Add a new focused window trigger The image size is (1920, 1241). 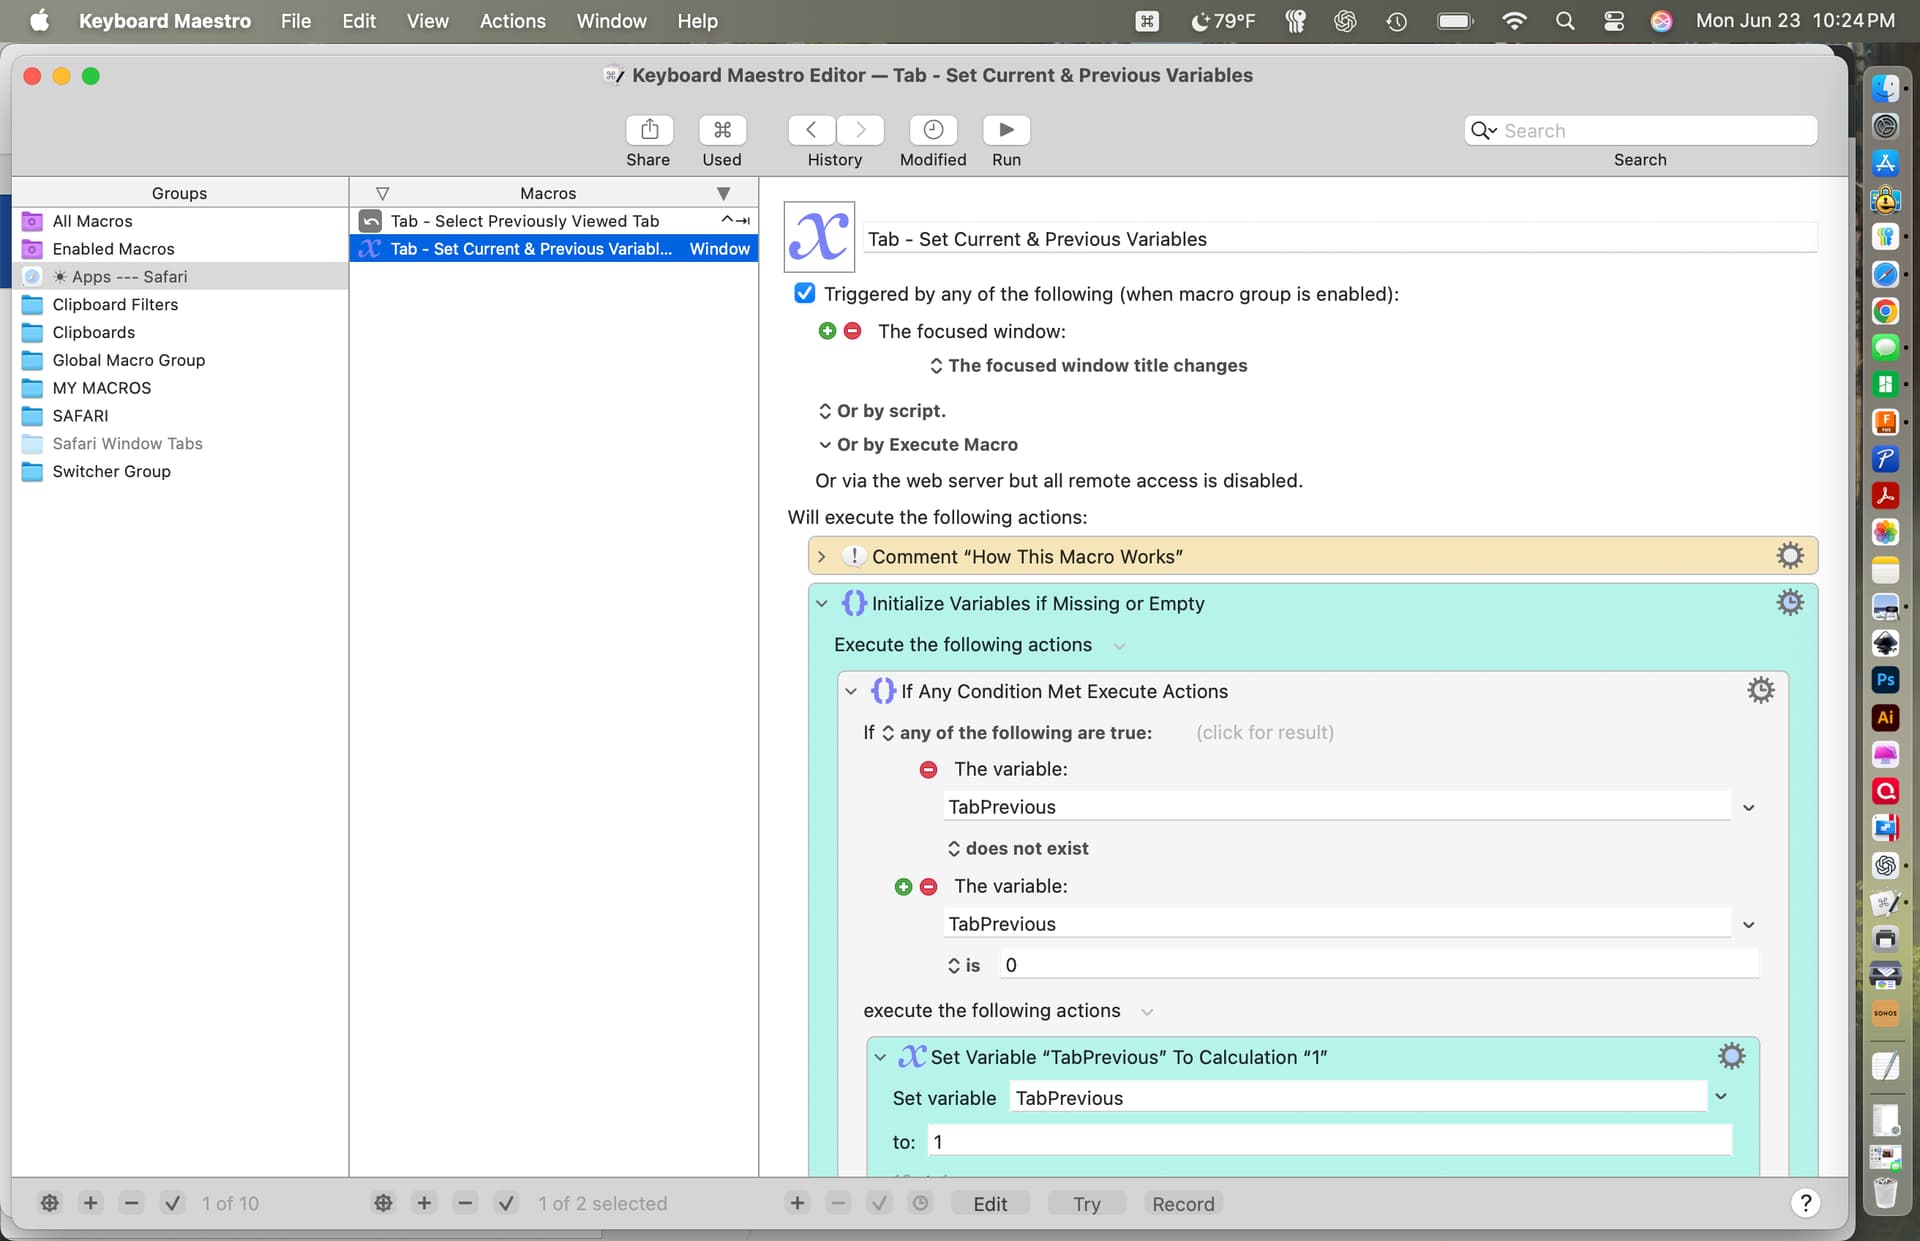coord(827,331)
